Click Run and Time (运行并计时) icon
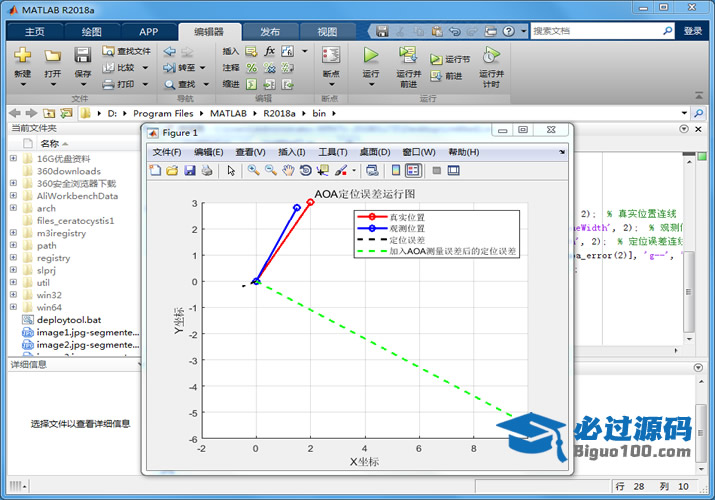 [x=491, y=55]
